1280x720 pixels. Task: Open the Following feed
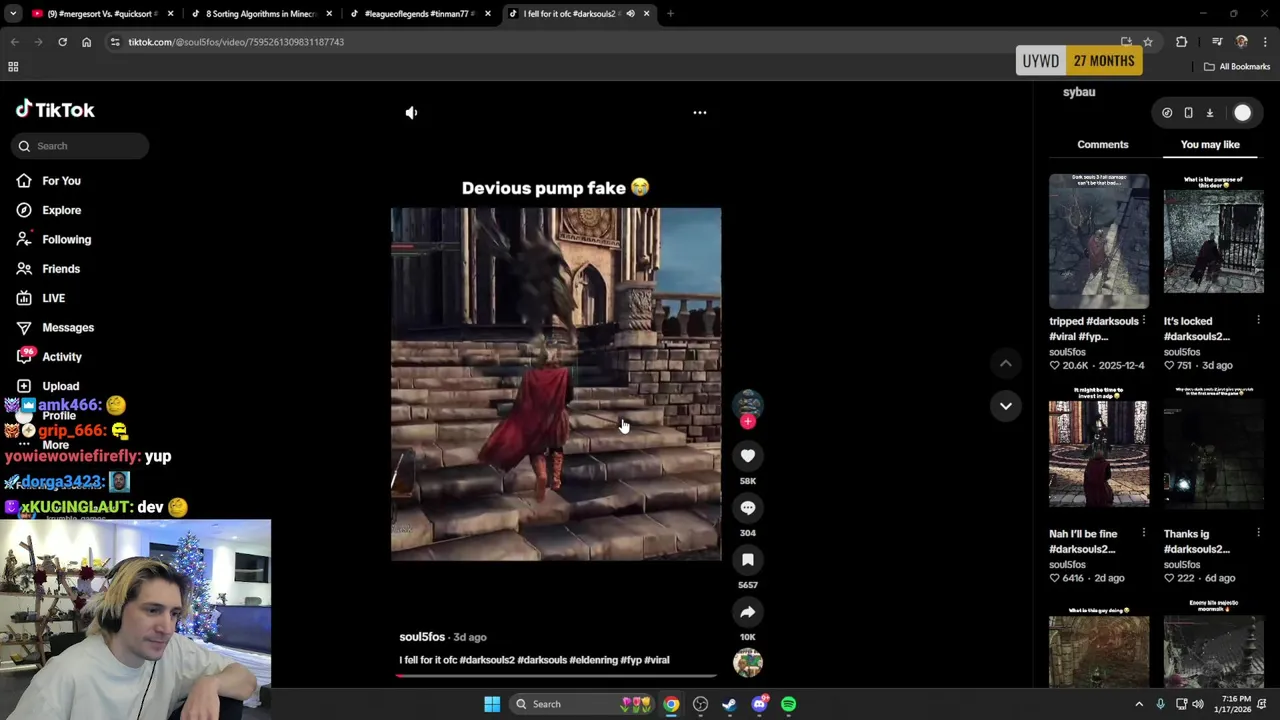(x=54, y=240)
